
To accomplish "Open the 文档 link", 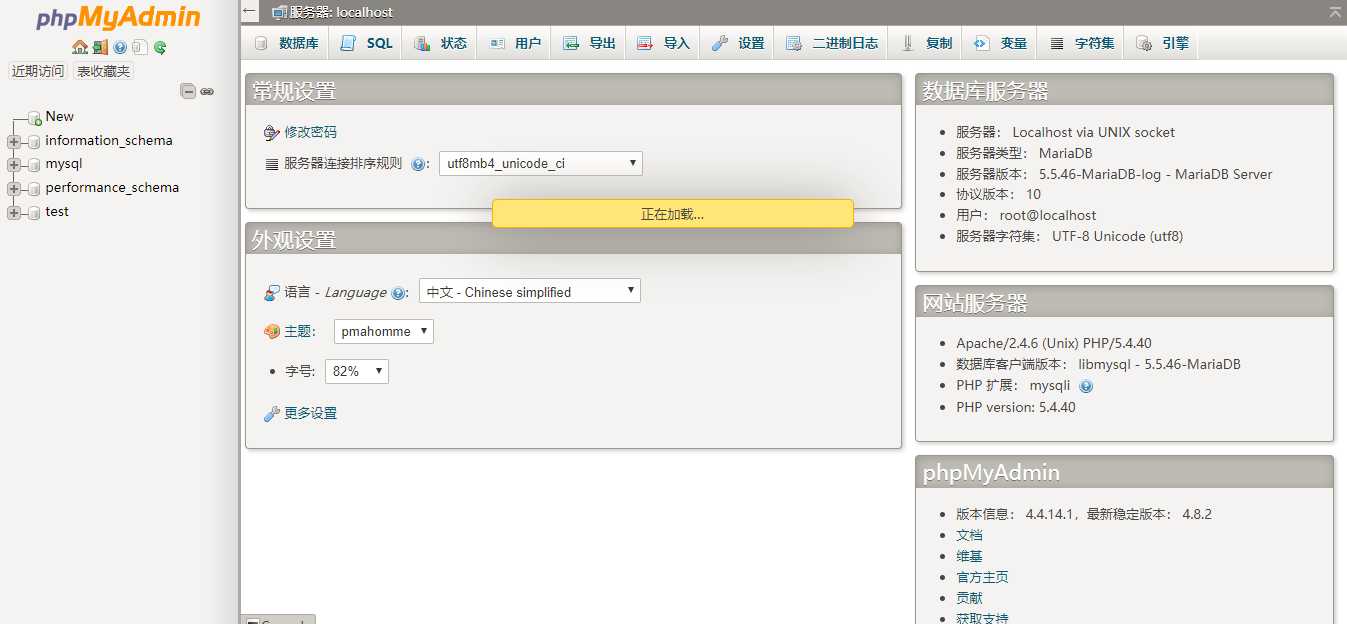I will (969, 535).
